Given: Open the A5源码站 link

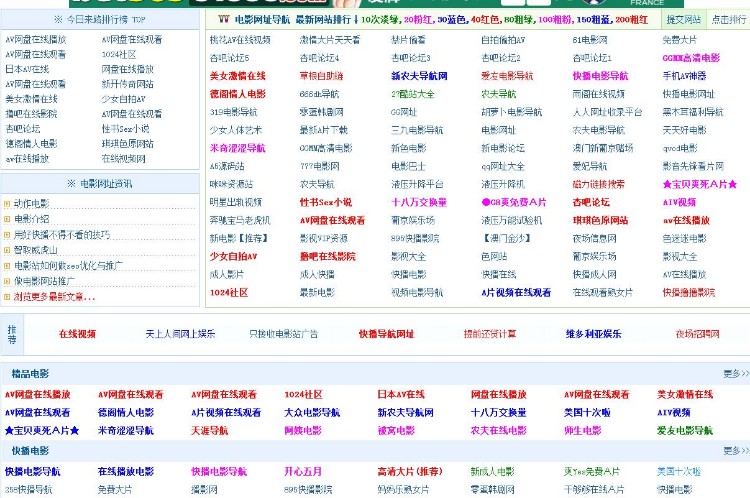Looking at the screenshot, I should tap(227, 166).
